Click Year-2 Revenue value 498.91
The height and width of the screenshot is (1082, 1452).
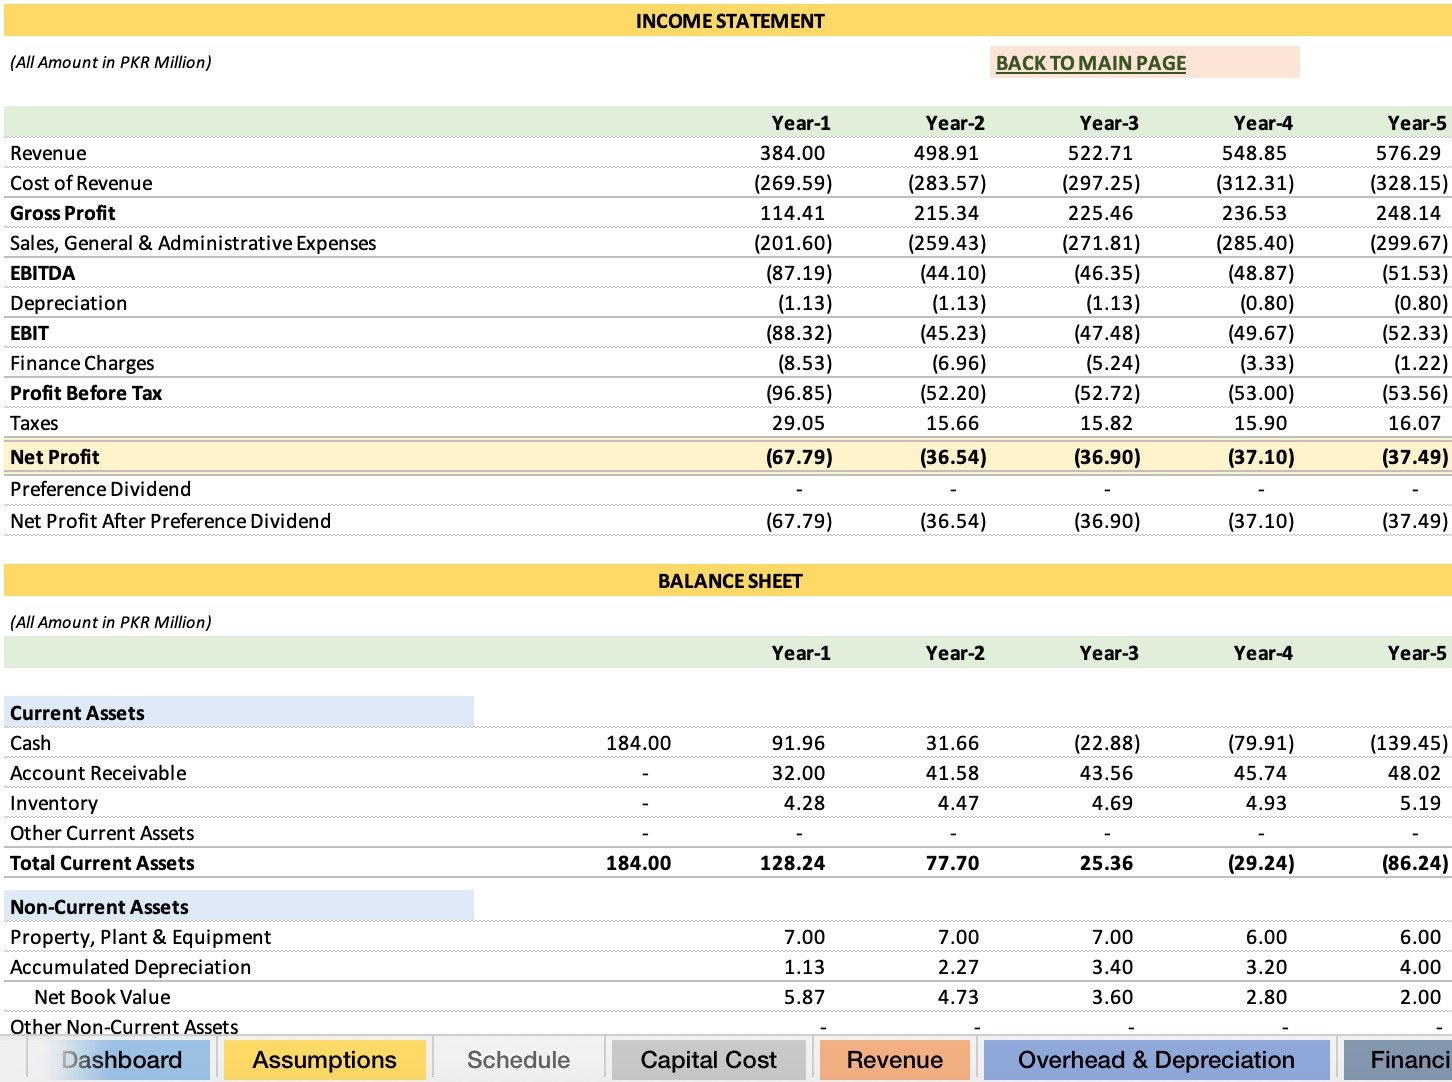pyautogui.click(x=946, y=153)
